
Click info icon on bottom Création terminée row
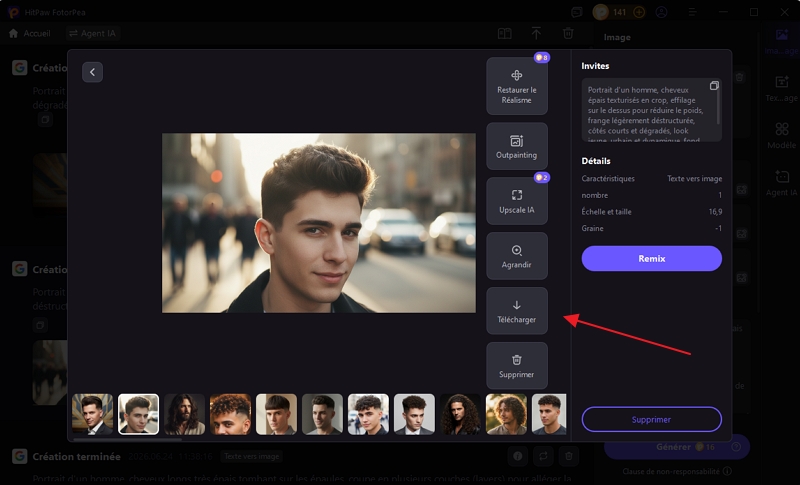pyautogui.click(x=517, y=456)
